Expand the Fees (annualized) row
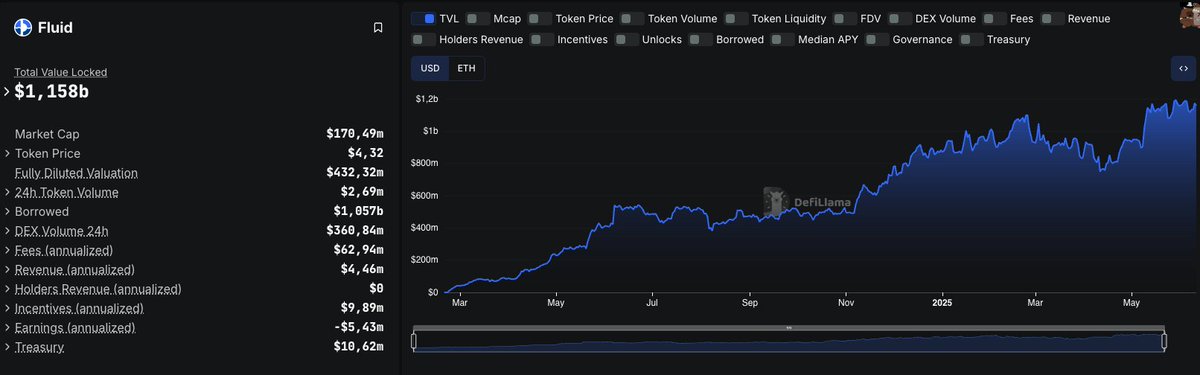 click(7, 250)
